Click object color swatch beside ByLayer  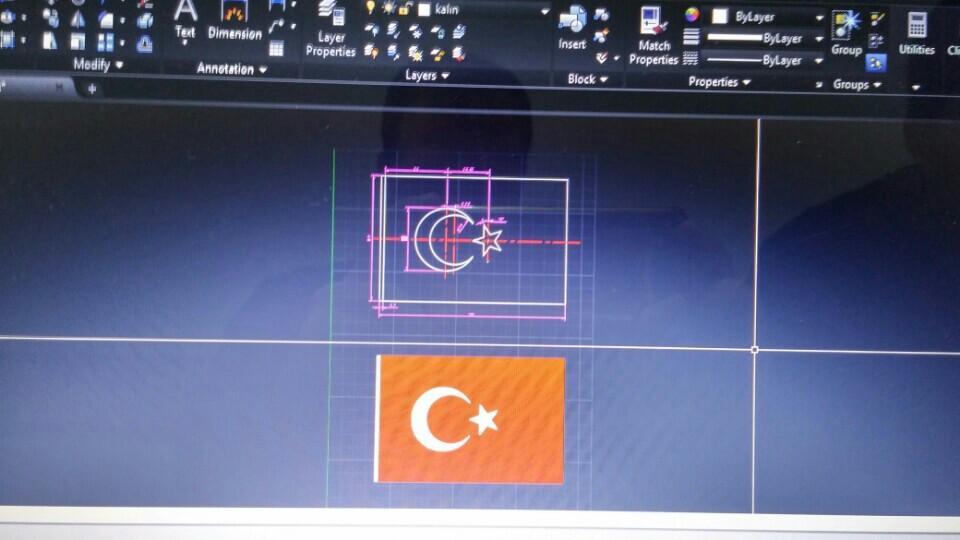719,17
